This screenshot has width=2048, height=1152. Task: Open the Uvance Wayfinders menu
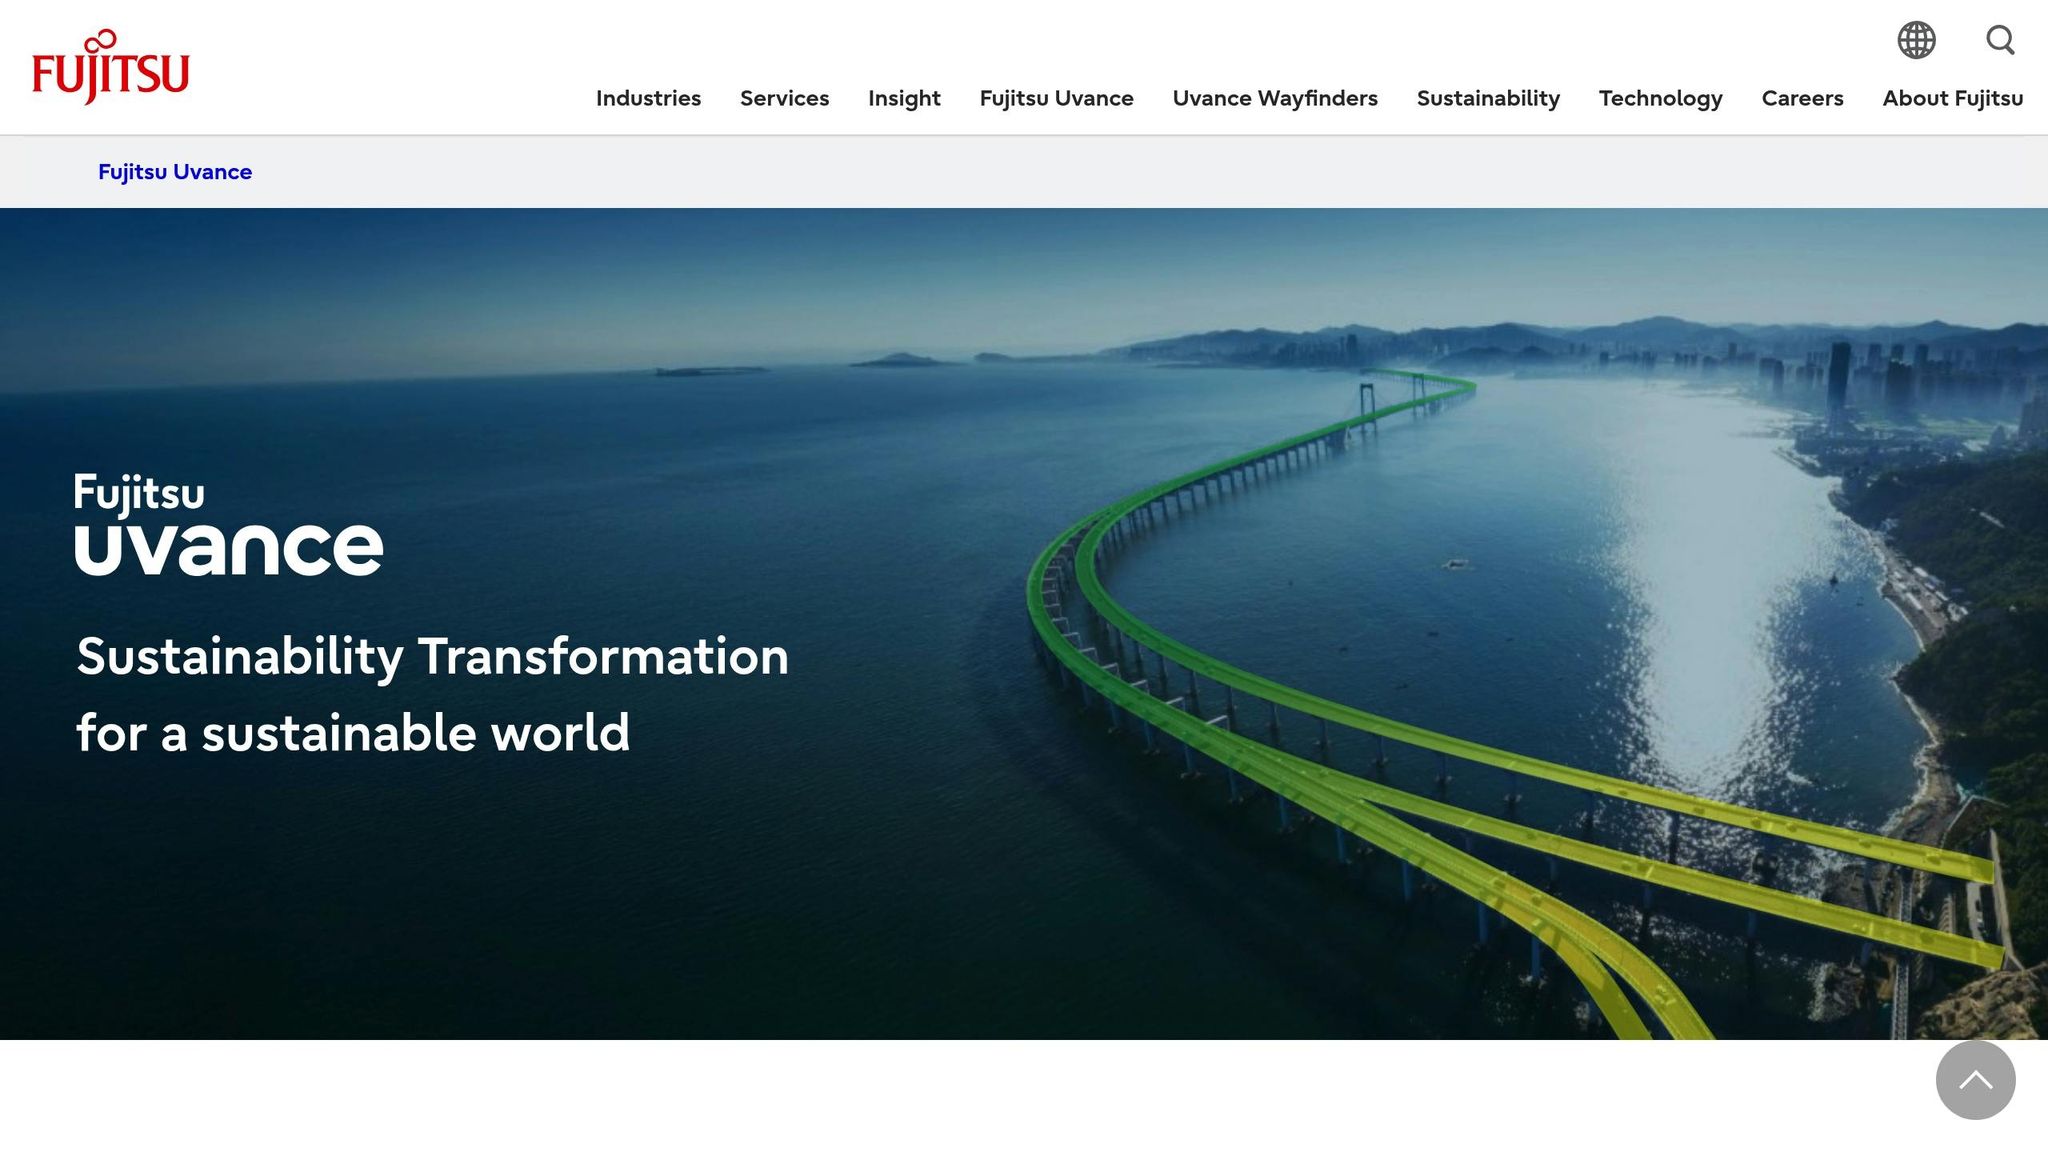coord(1275,98)
